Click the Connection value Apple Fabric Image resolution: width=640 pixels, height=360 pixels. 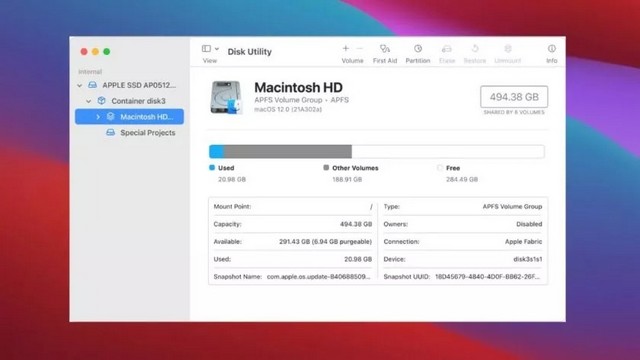point(523,242)
